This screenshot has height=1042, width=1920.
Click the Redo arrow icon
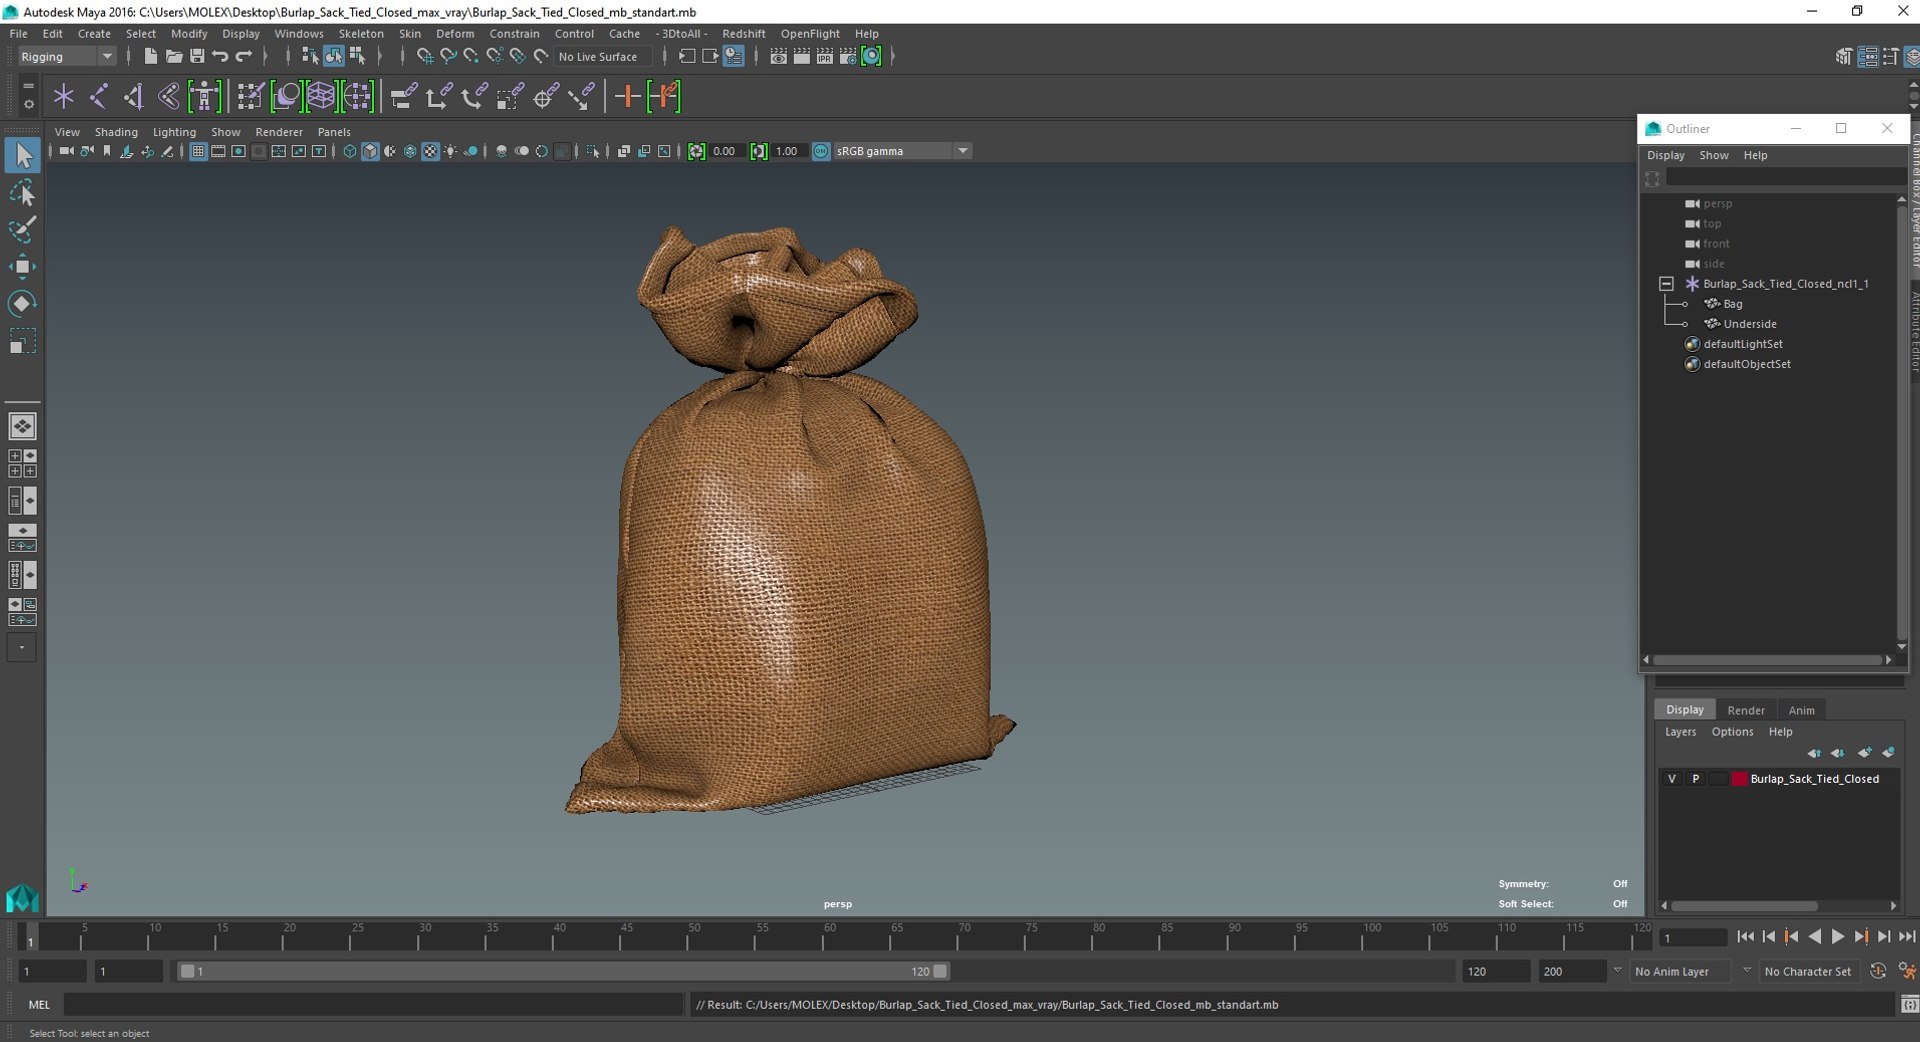click(244, 56)
